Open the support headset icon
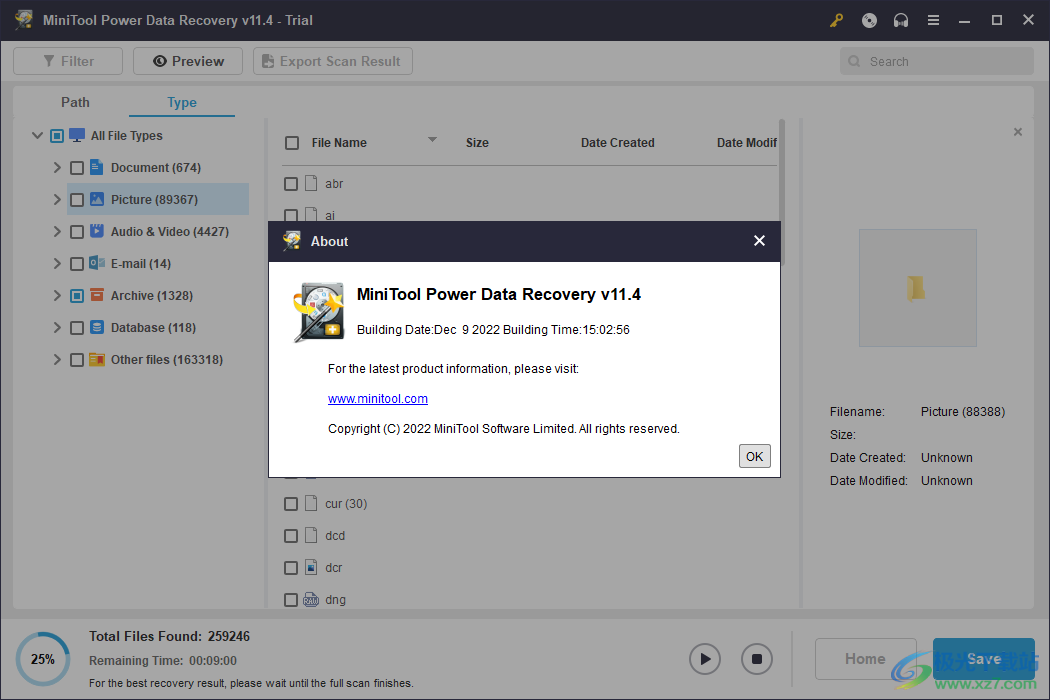 coord(901,20)
